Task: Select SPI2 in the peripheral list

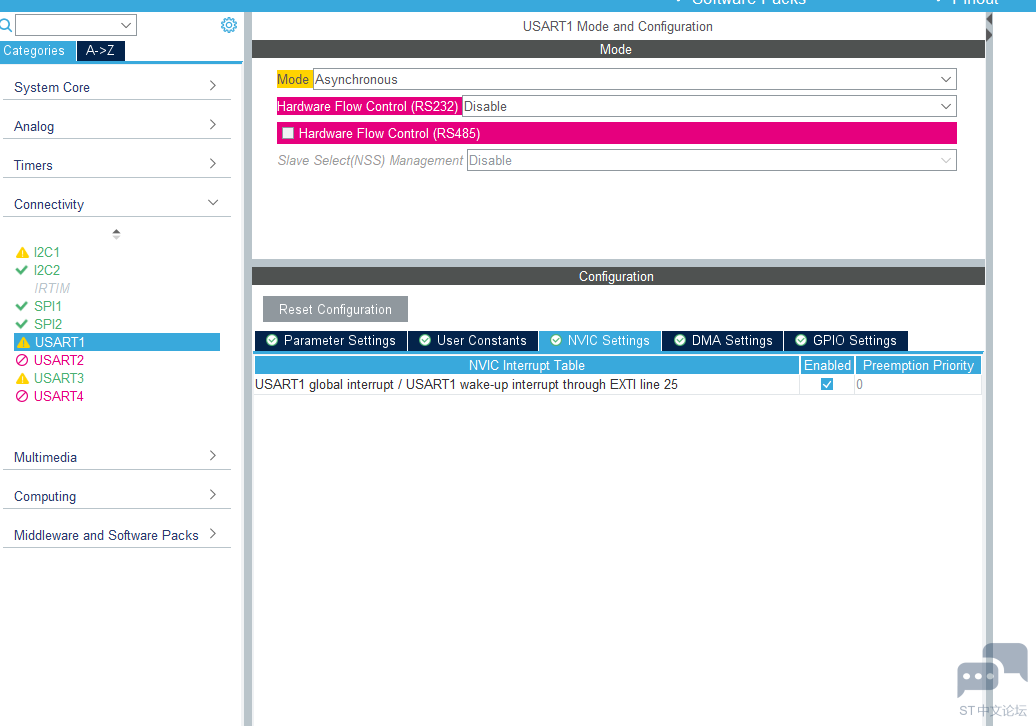Action: 48,324
